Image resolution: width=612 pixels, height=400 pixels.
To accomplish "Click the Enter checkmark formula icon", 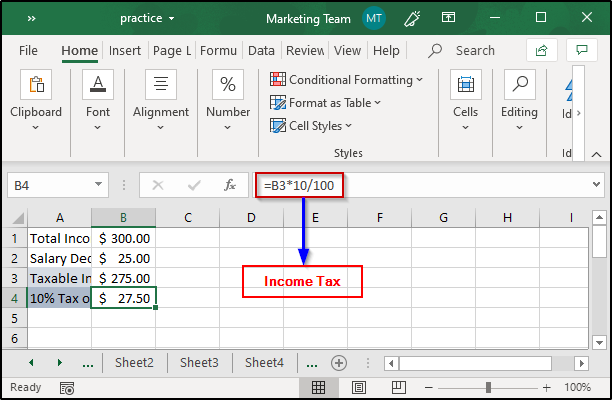I will [194, 185].
